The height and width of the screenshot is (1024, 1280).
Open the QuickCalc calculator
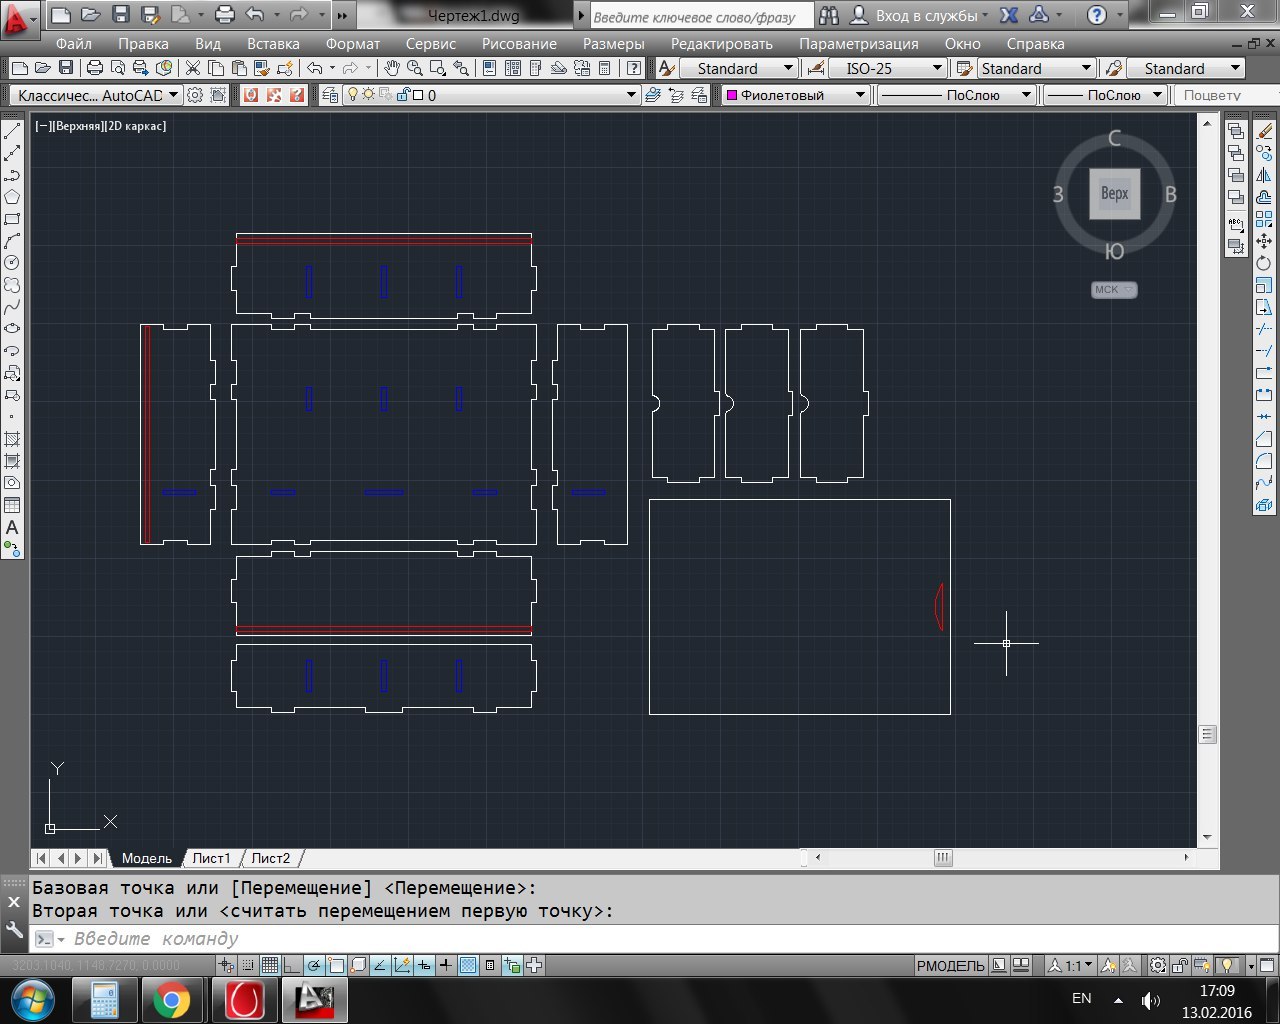tap(604, 68)
